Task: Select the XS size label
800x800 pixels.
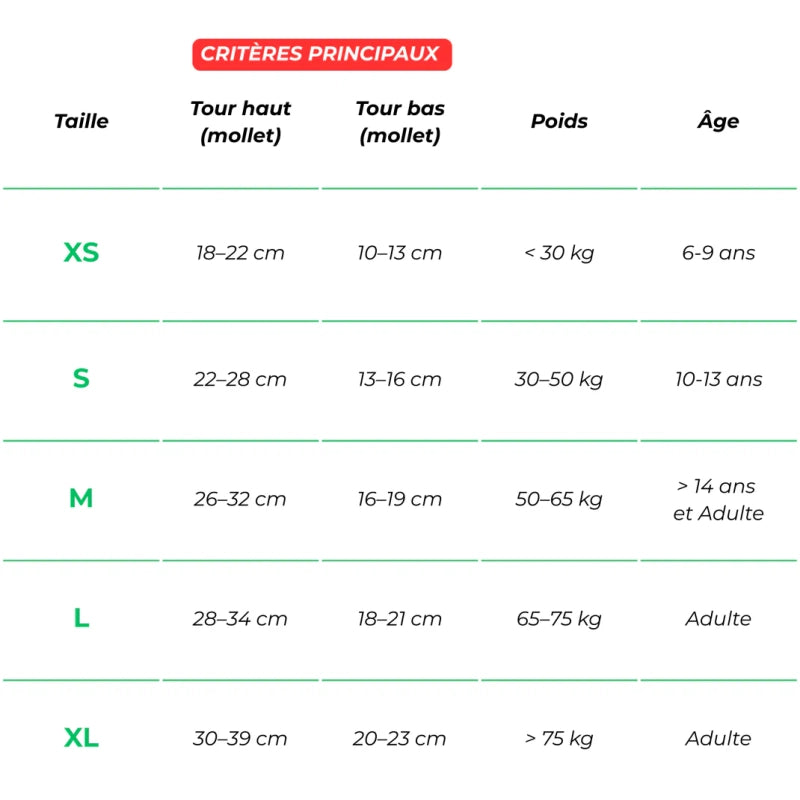Action: 81,253
